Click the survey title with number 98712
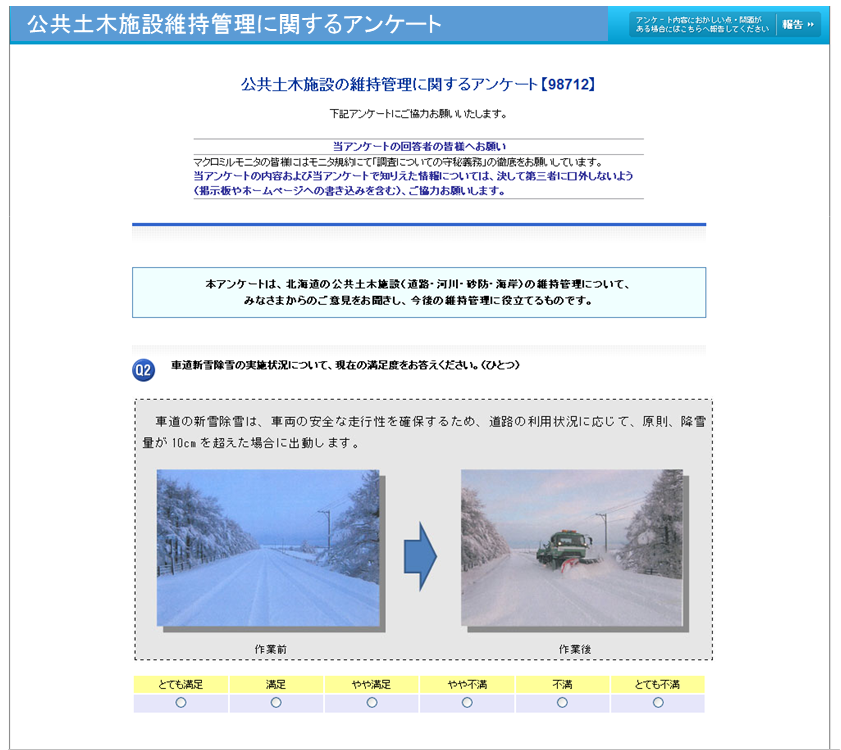841x750 pixels. pyautogui.click(x=418, y=85)
